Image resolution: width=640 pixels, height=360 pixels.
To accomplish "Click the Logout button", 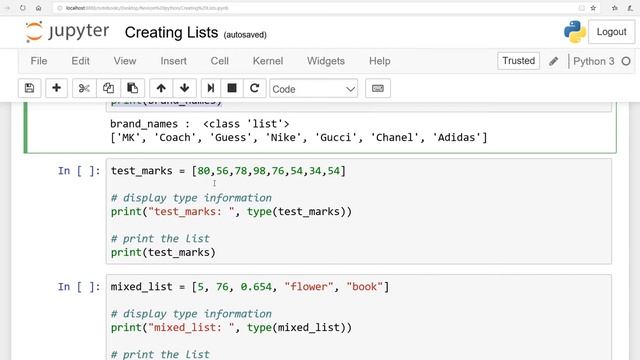I will click(x=611, y=32).
